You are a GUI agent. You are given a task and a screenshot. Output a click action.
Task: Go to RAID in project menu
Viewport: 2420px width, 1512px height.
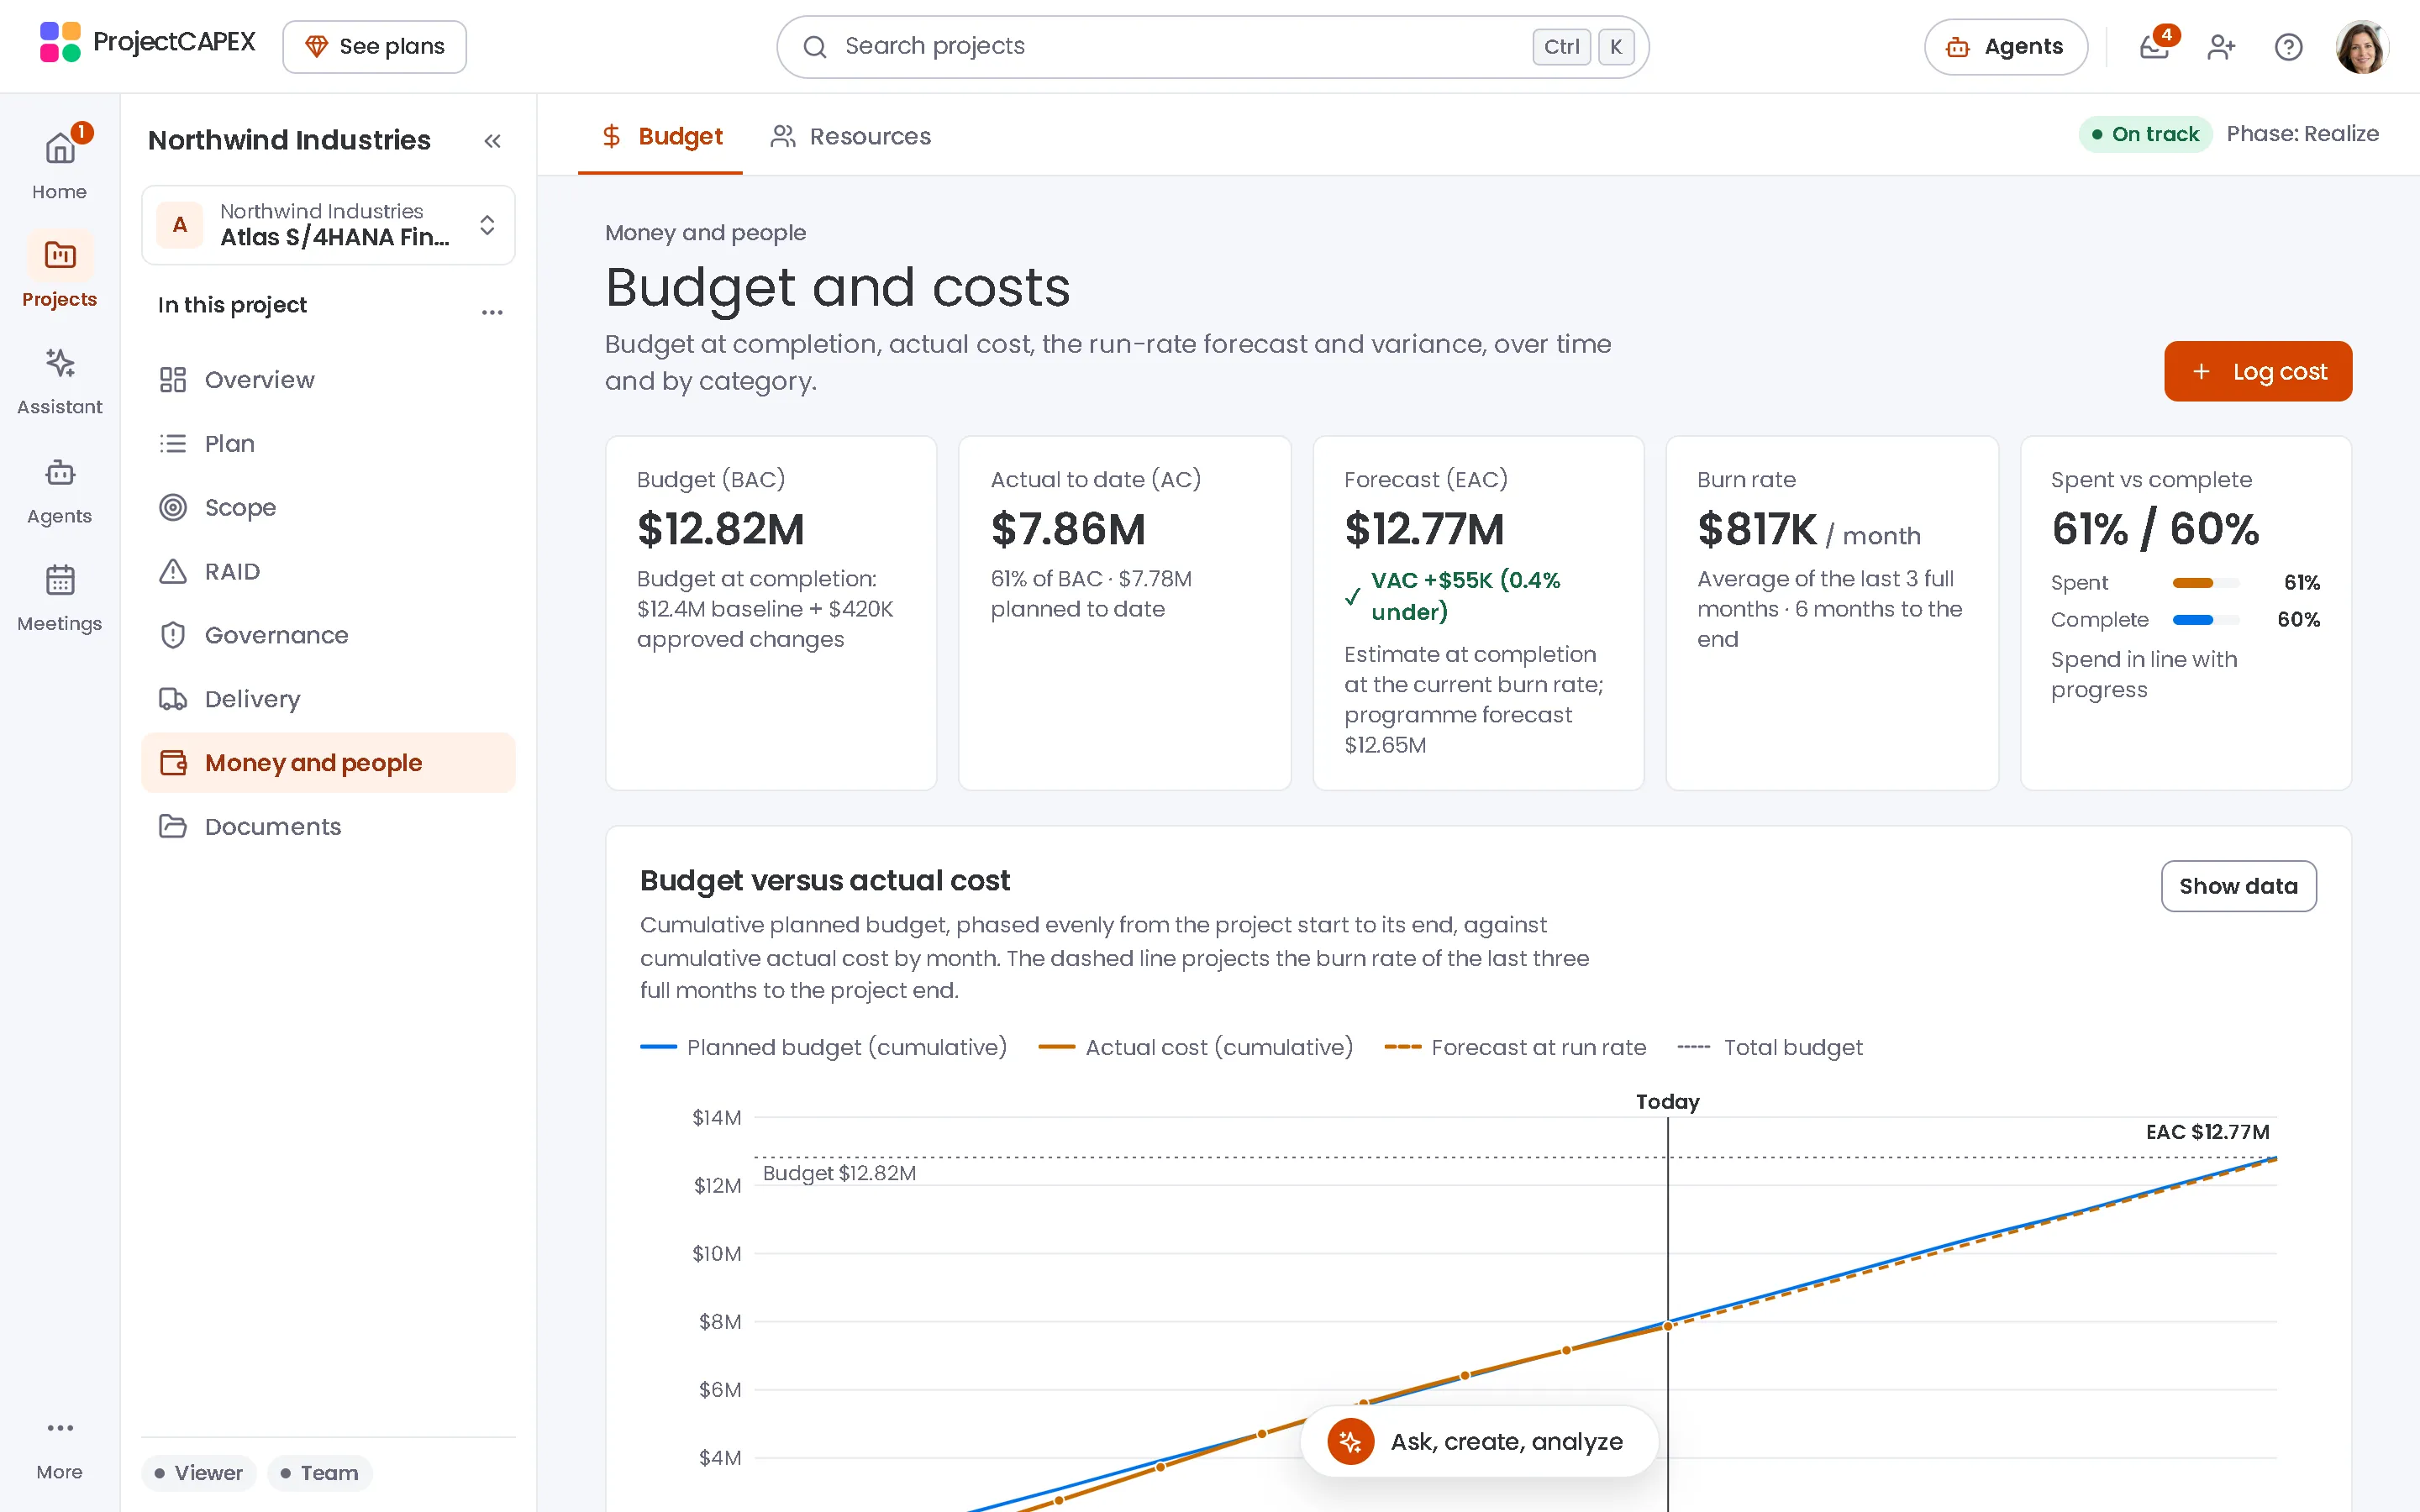pyautogui.click(x=329, y=572)
